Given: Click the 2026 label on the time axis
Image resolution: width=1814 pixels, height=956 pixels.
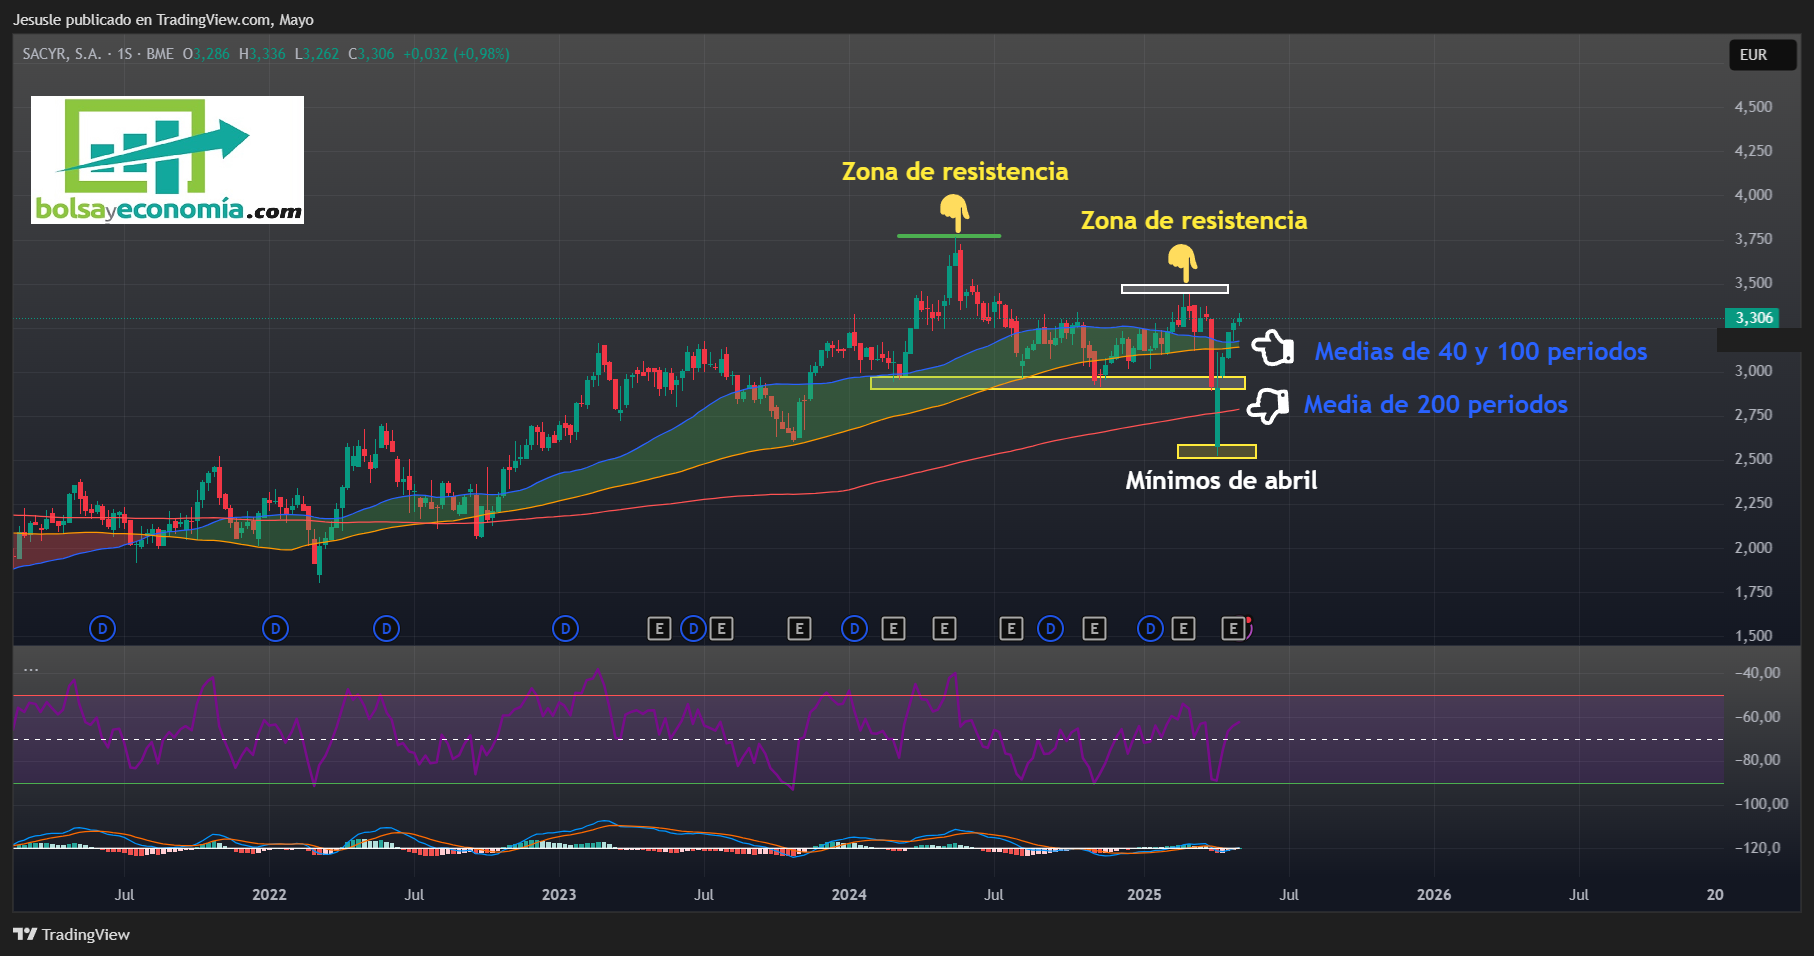Looking at the screenshot, I should (x=1434, y=894).
